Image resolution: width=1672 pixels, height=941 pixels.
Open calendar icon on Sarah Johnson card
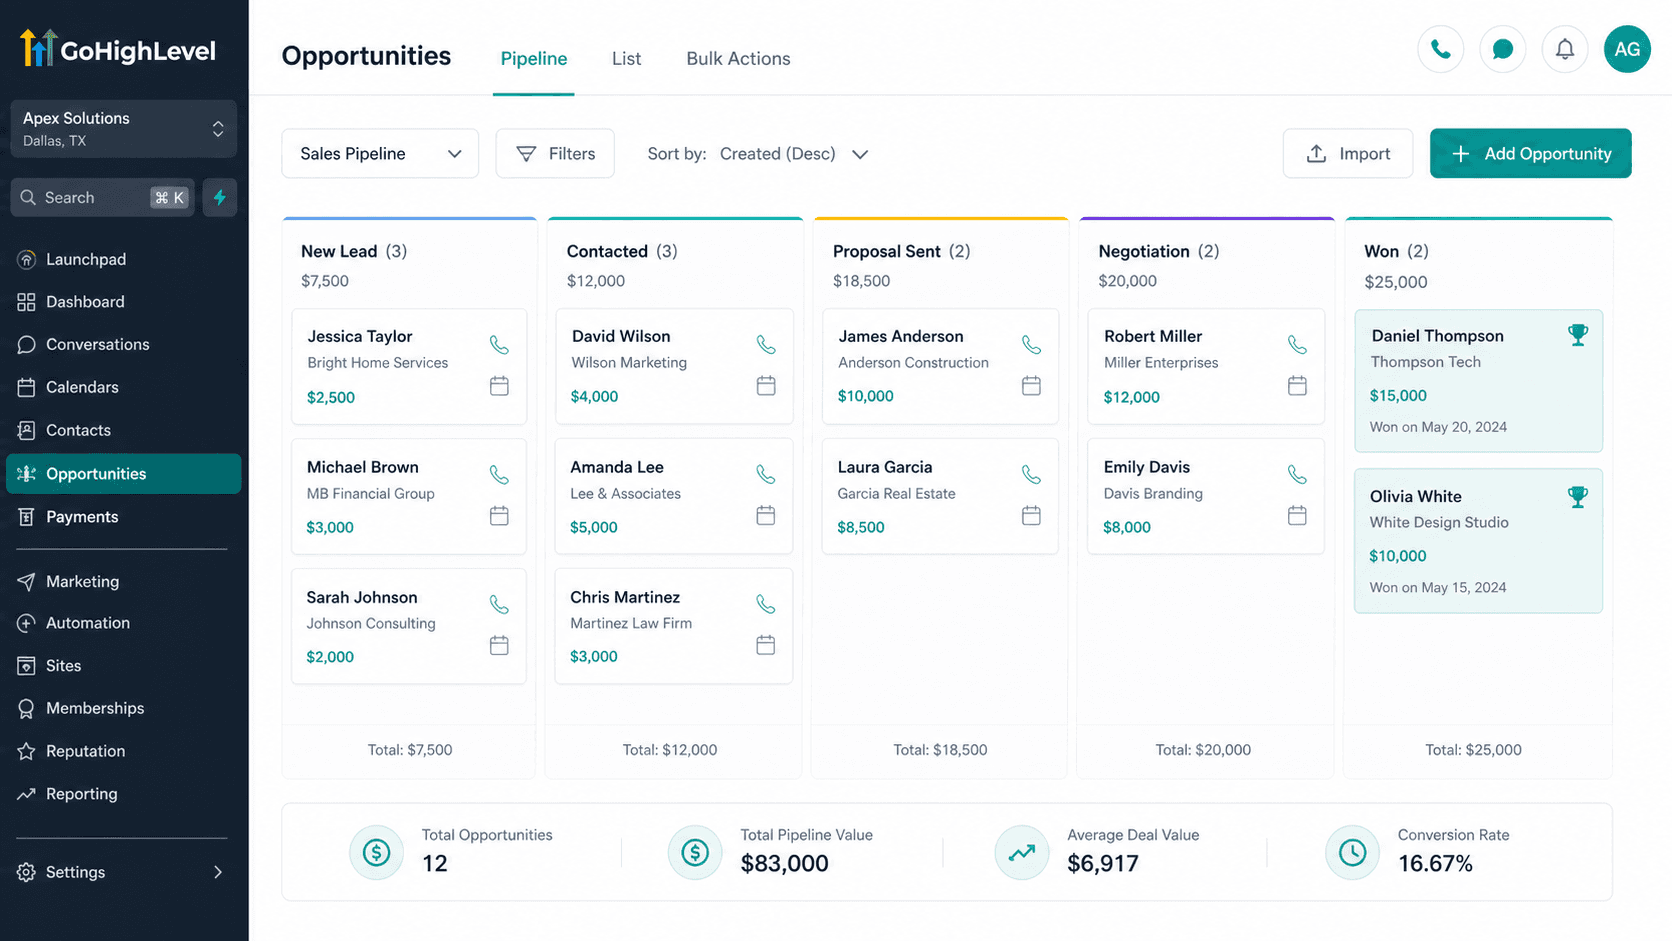[x=499, y=645]
